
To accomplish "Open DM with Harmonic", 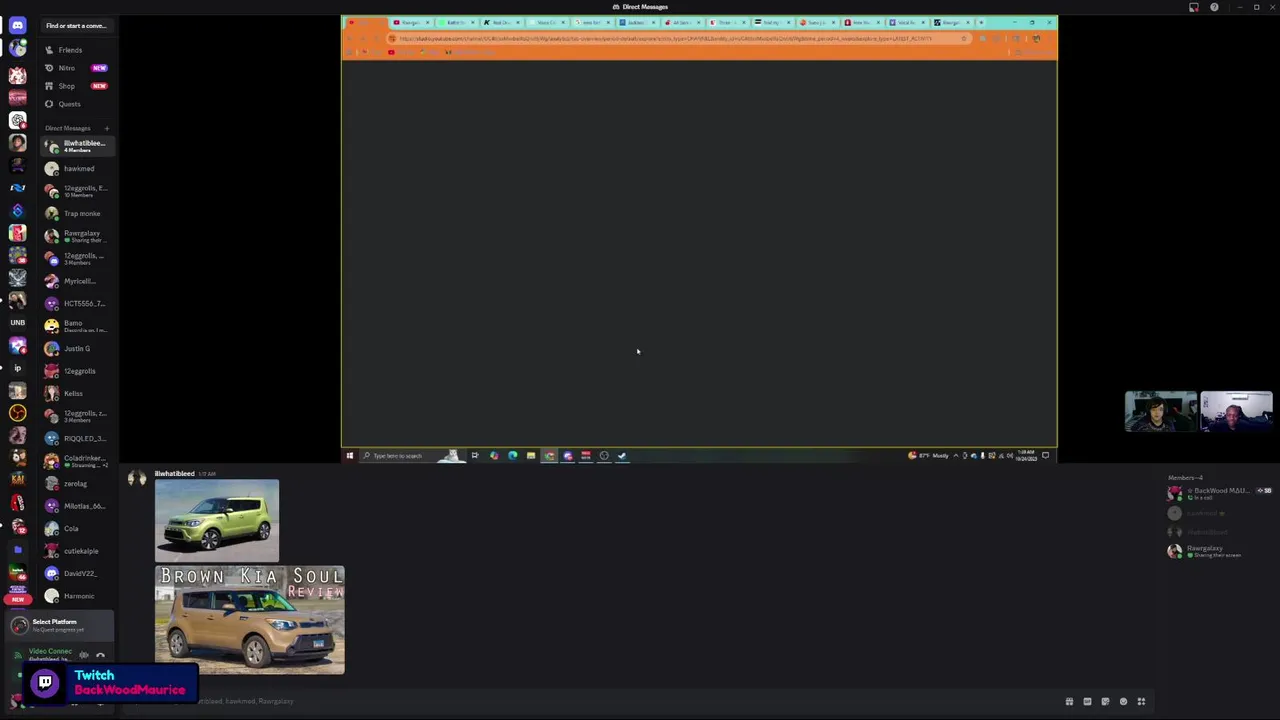I will click(x=78, y=596).
